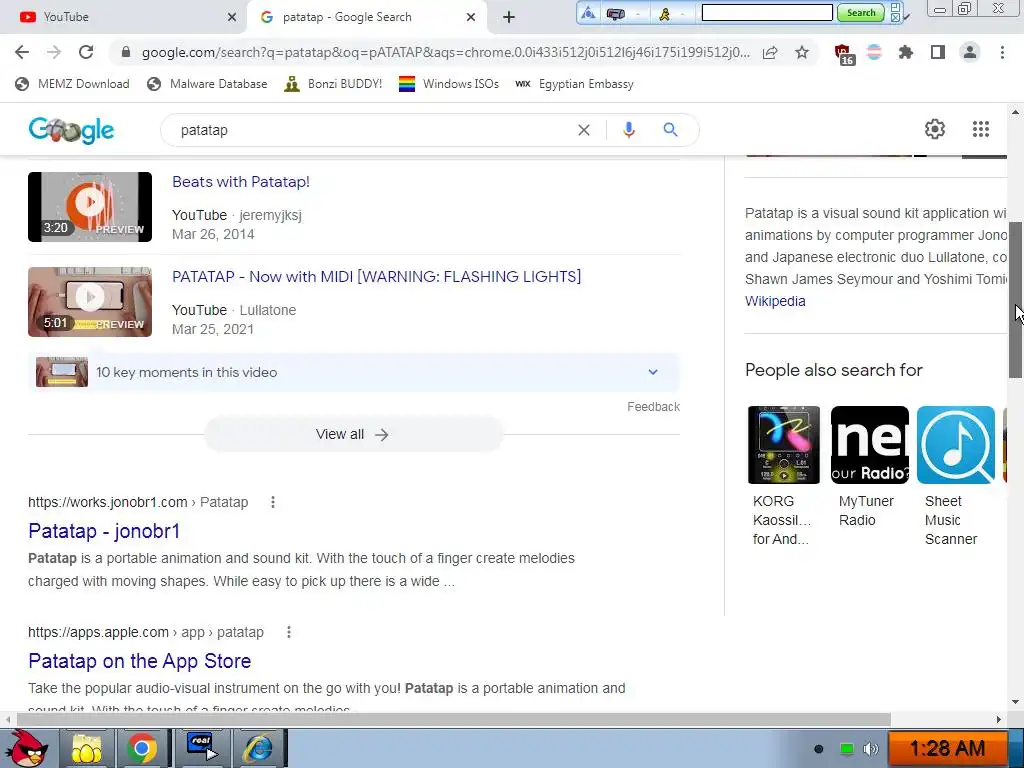The width and height of the screenshot is (1024, 768).
Task: Open the Chrome profile avatar
Action: (970, 52)
